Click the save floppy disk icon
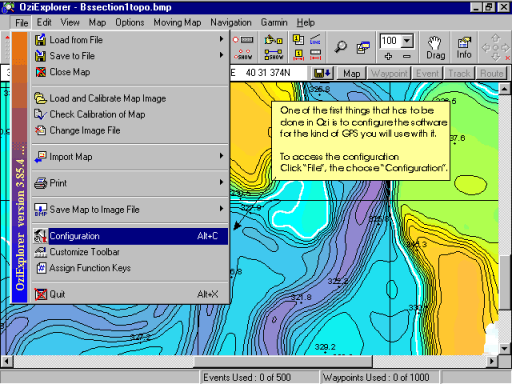This screenshot has width=512, height=384. (322, 73)
